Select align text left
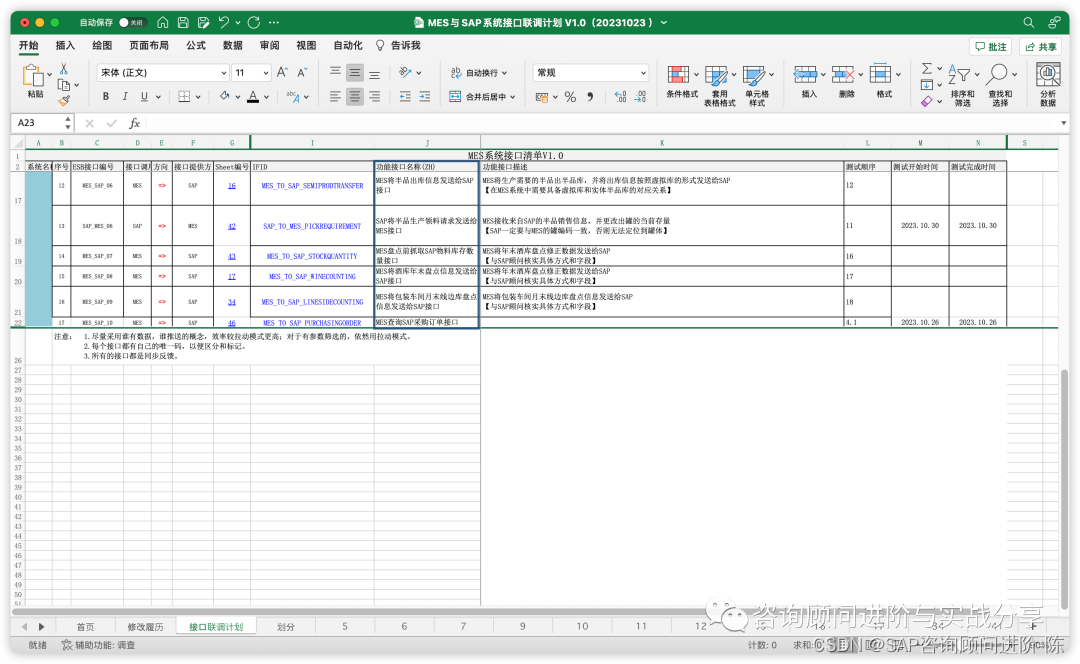The image size is (1080, 664). pos(335,96)
